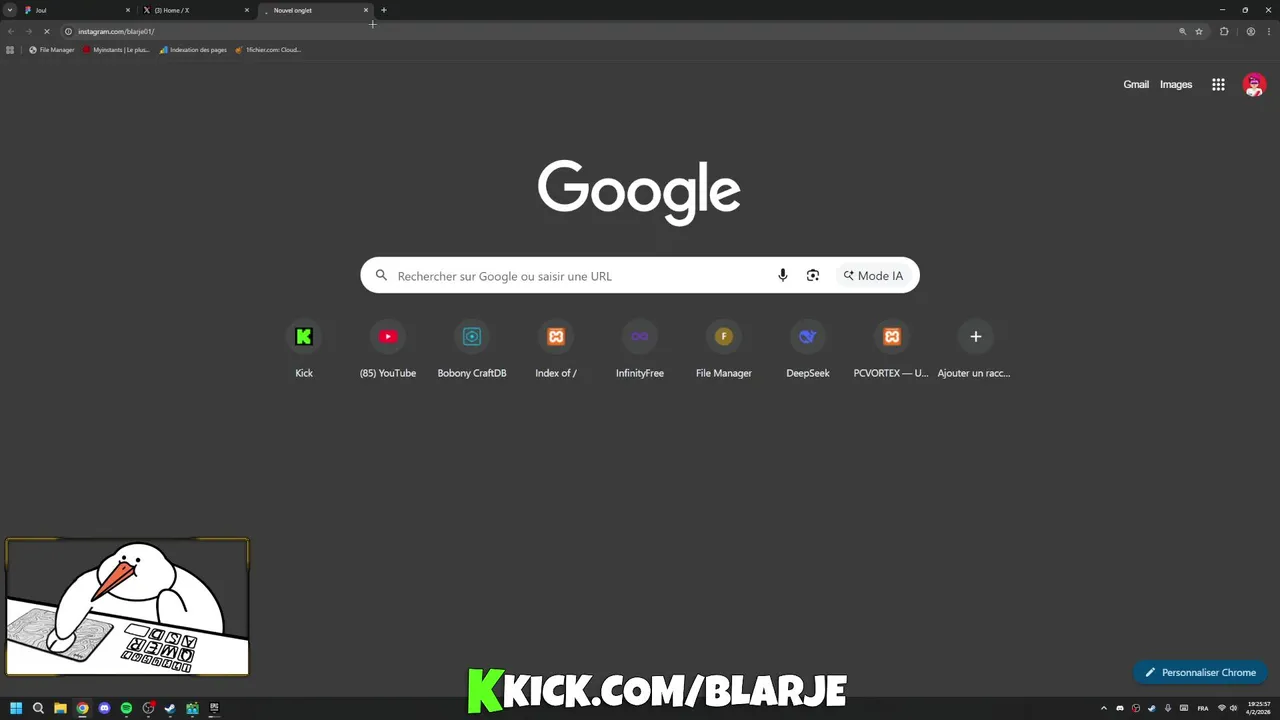Close the Joul tab
The image size is (1280, 720).
point(128,10)
